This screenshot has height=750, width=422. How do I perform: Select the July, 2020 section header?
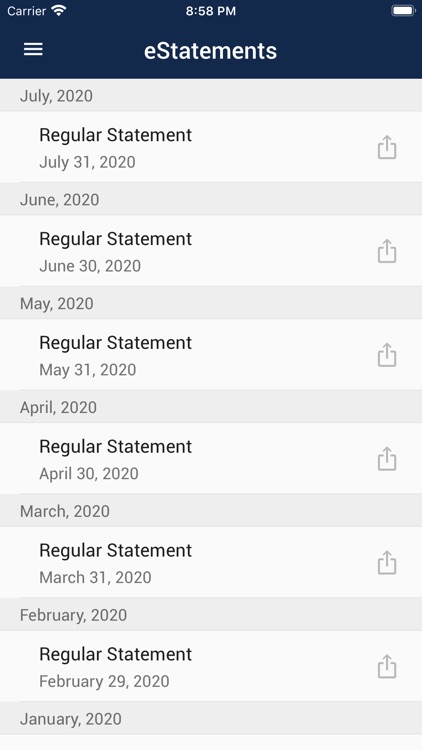211,96
